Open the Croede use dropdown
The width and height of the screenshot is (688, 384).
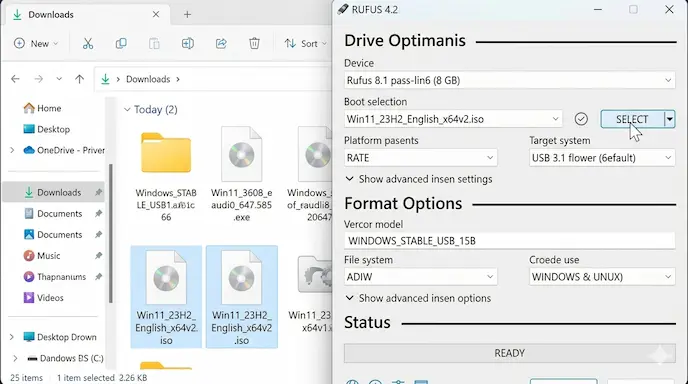tap(602, 277)
